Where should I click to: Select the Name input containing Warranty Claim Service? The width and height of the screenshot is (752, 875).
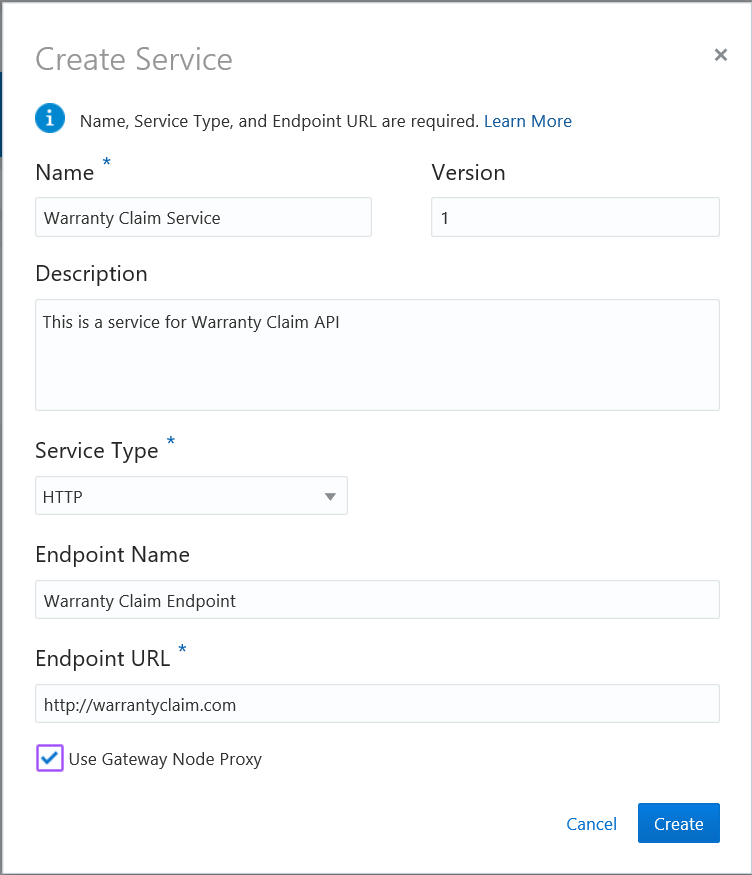(x=203, y=217)
